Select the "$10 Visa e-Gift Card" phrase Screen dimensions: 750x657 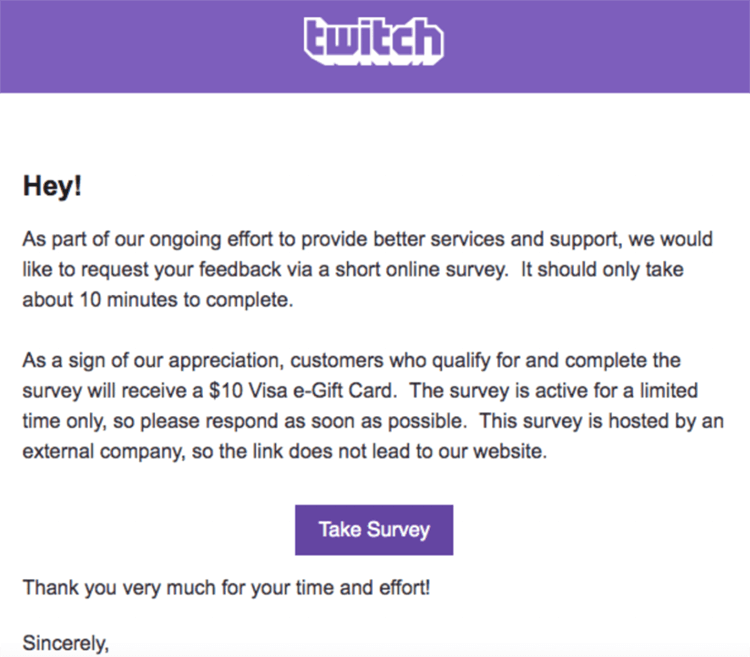tap(303, 391)
